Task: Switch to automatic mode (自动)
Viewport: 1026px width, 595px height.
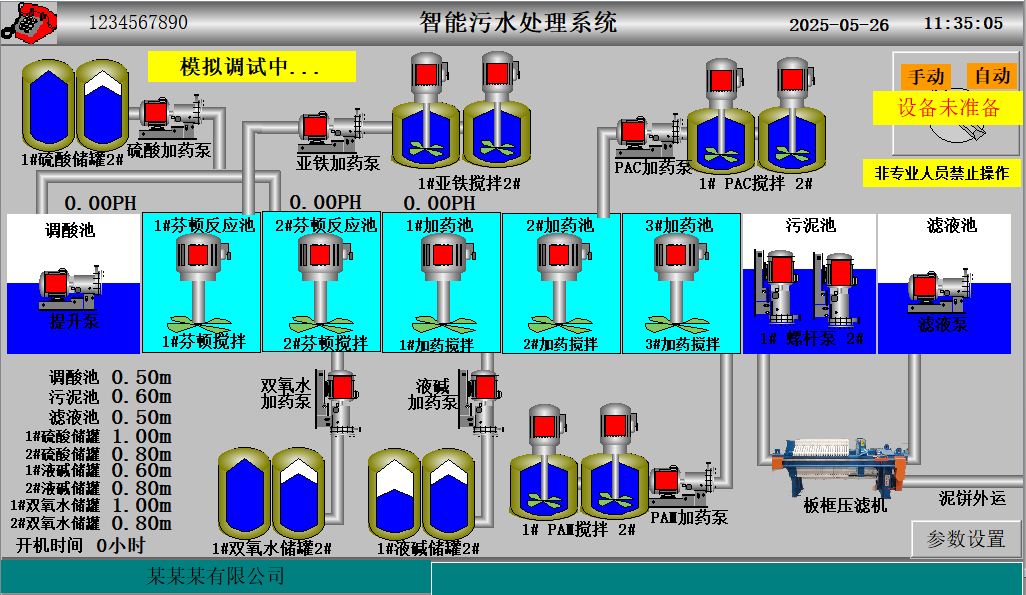Action: point(991,76)
